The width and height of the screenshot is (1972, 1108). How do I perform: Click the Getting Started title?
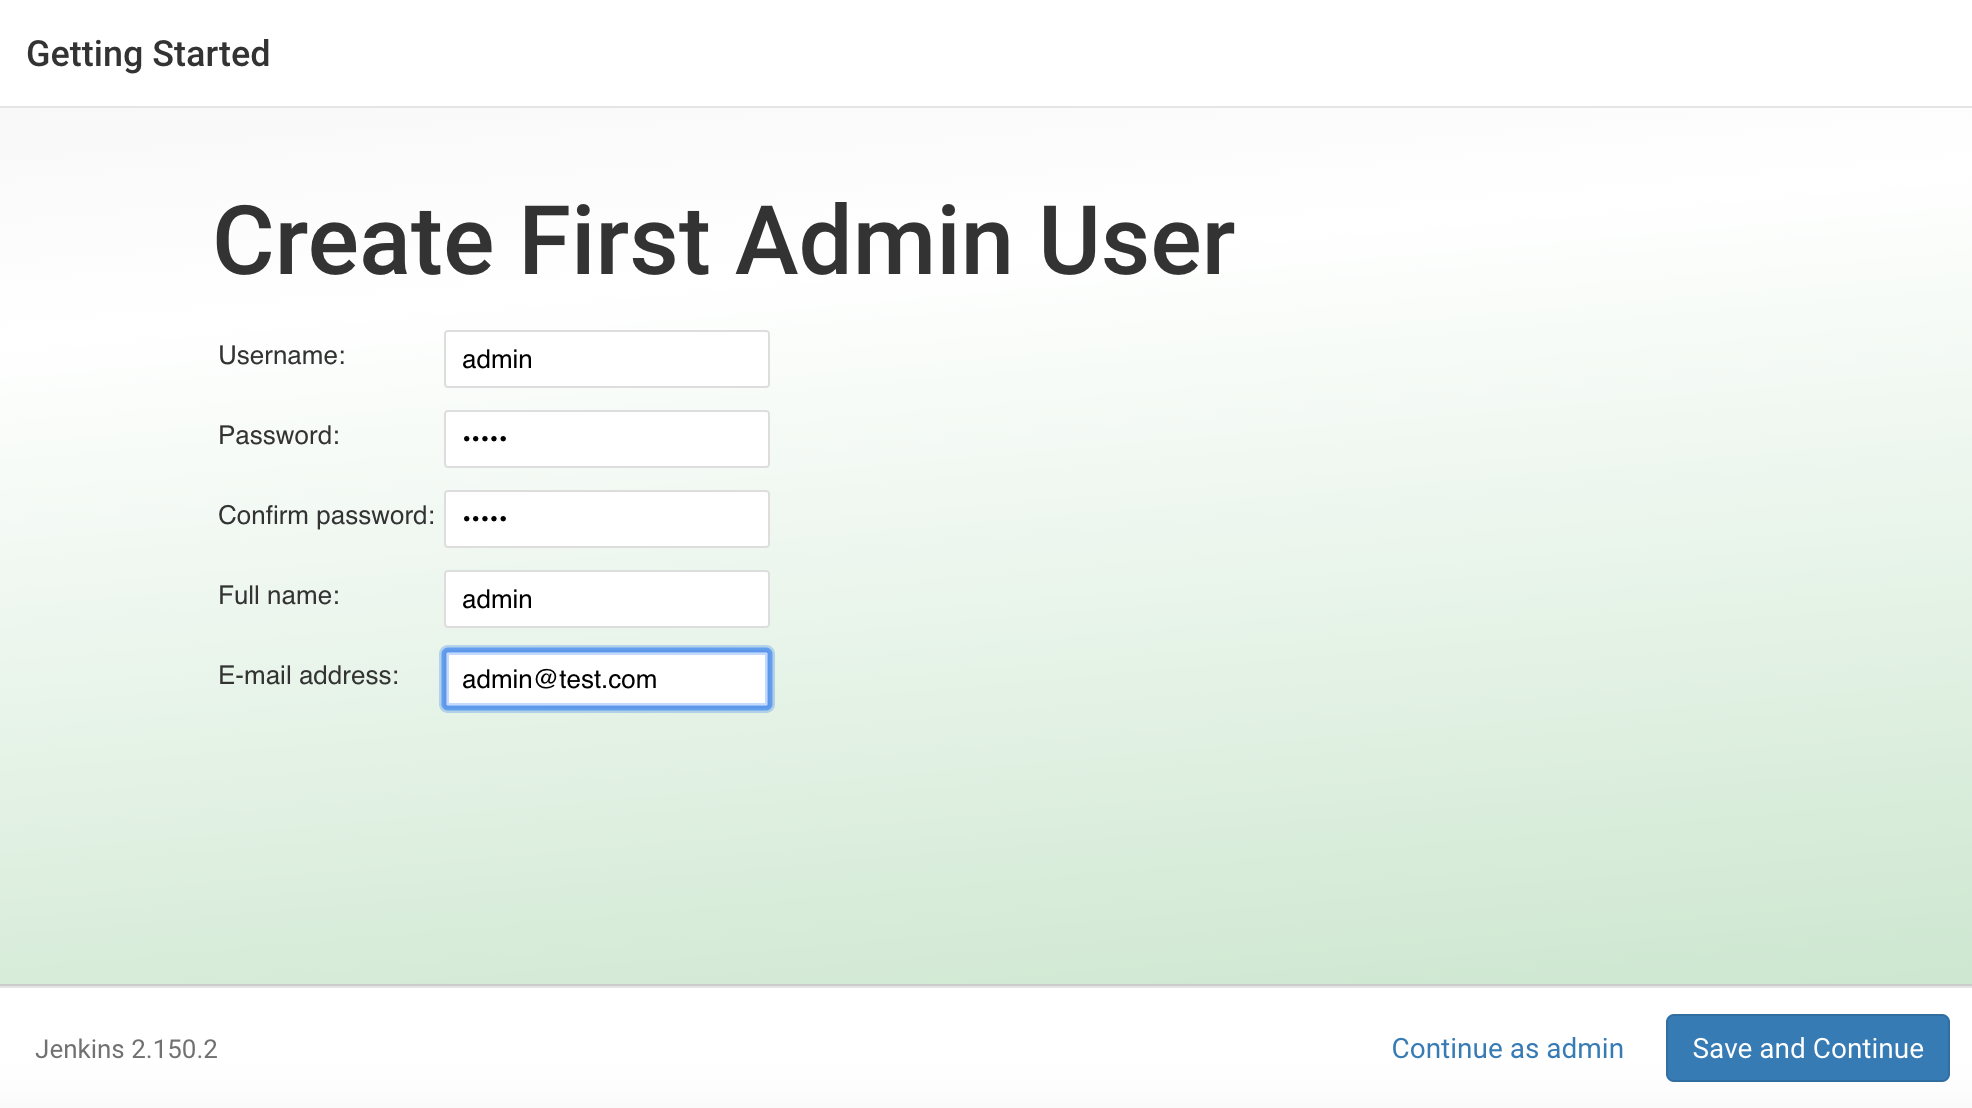tap(148, 54)
